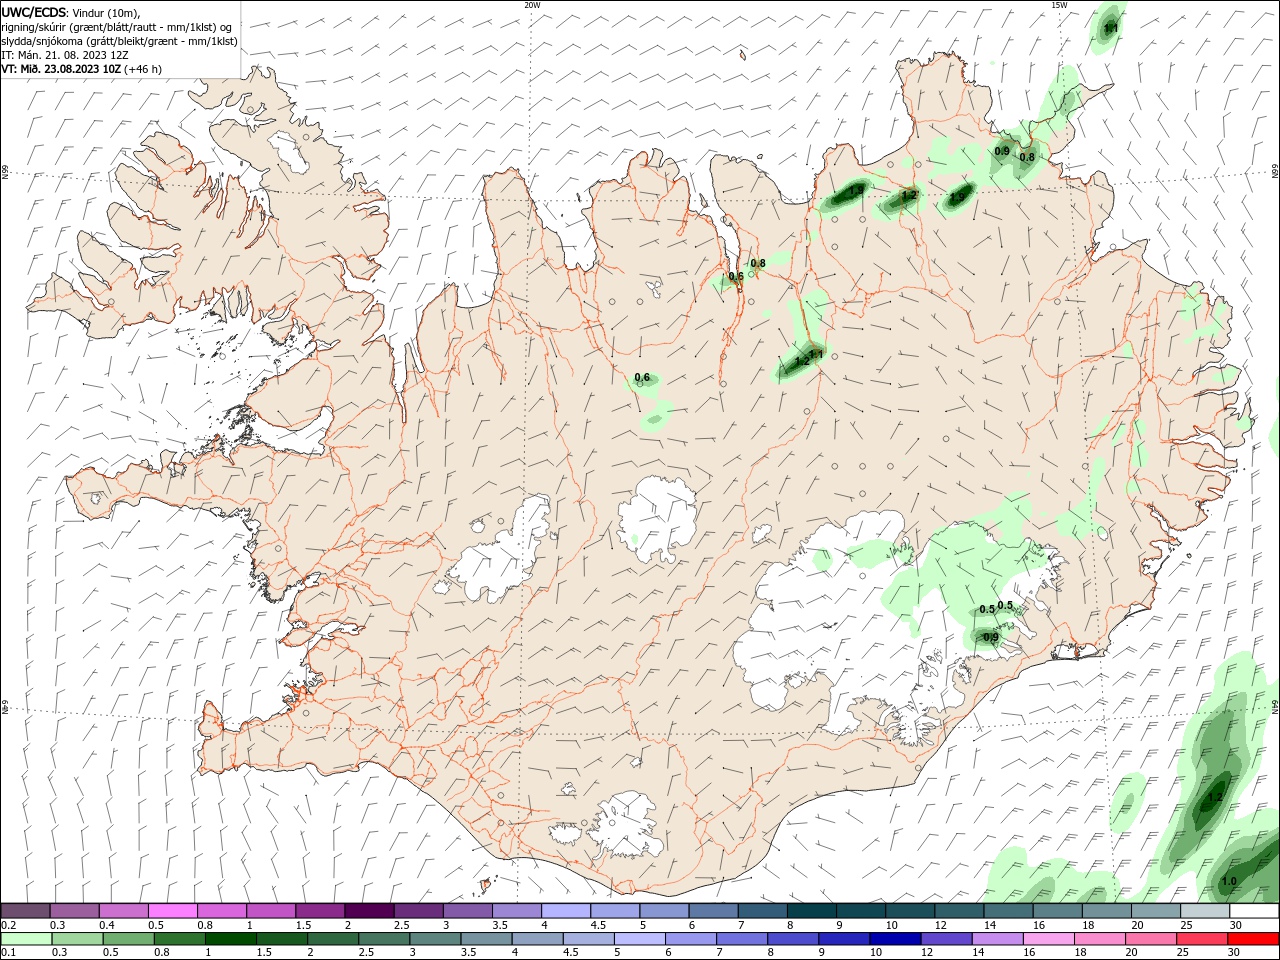Click the 1.0 precipitation label offshore southeast
Viewport: 1280px width, 960px height.
(x=1229, y=881)
